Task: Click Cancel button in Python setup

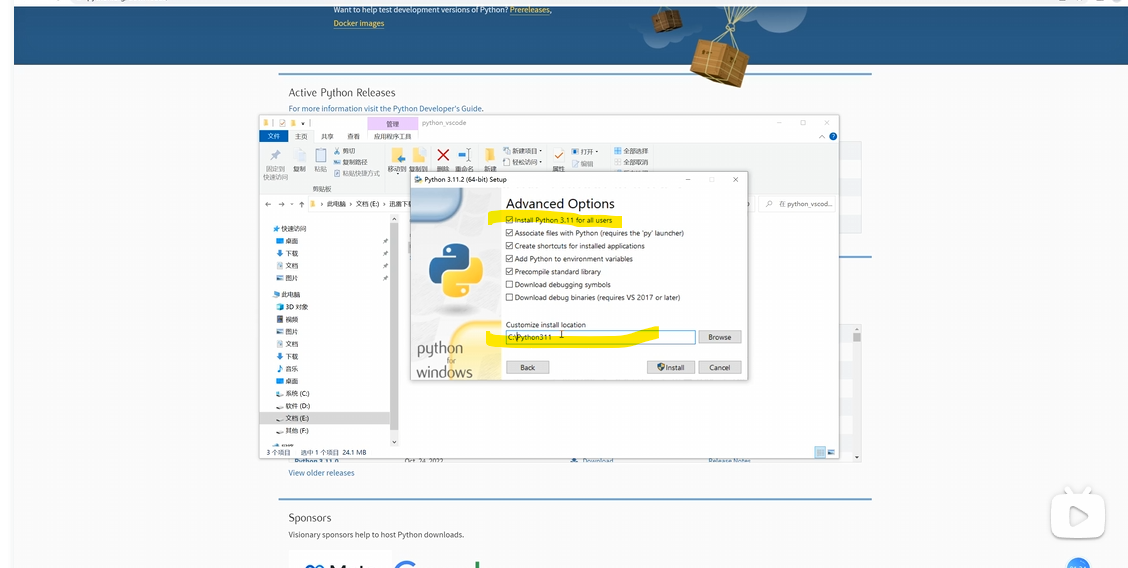Action: tap(719, 367)
